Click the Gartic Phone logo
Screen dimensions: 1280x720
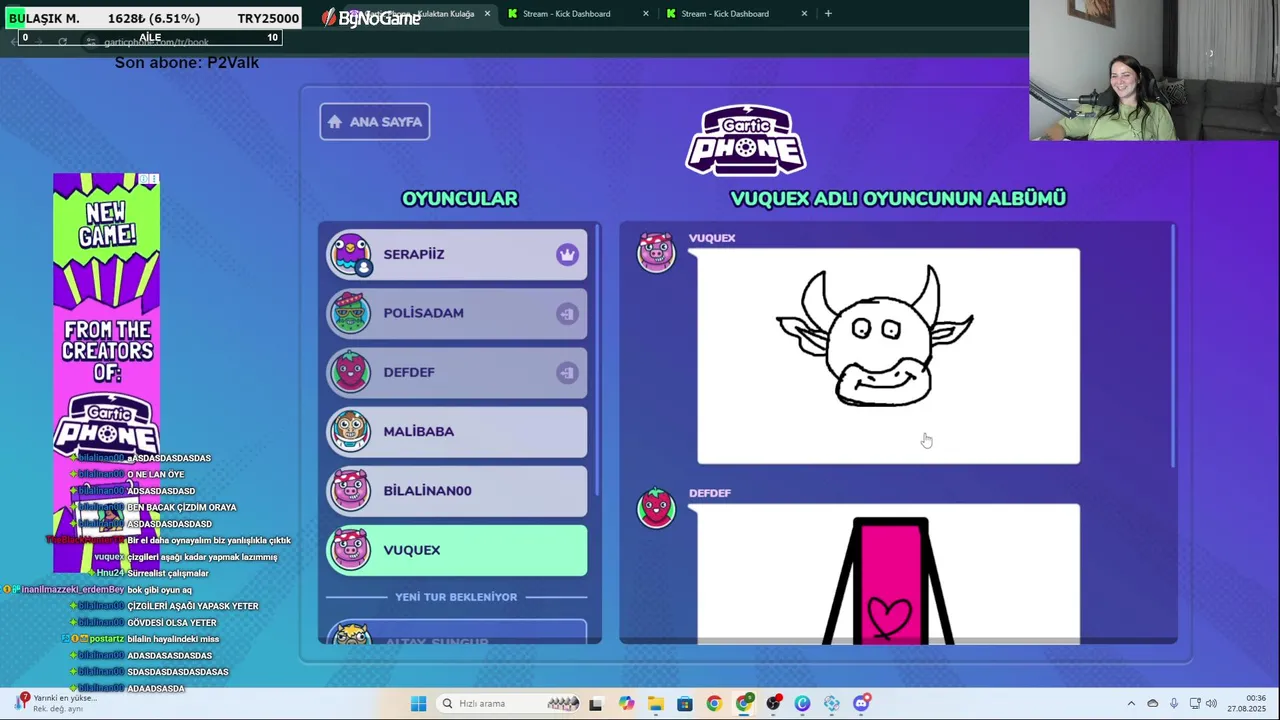pos(745,140)
